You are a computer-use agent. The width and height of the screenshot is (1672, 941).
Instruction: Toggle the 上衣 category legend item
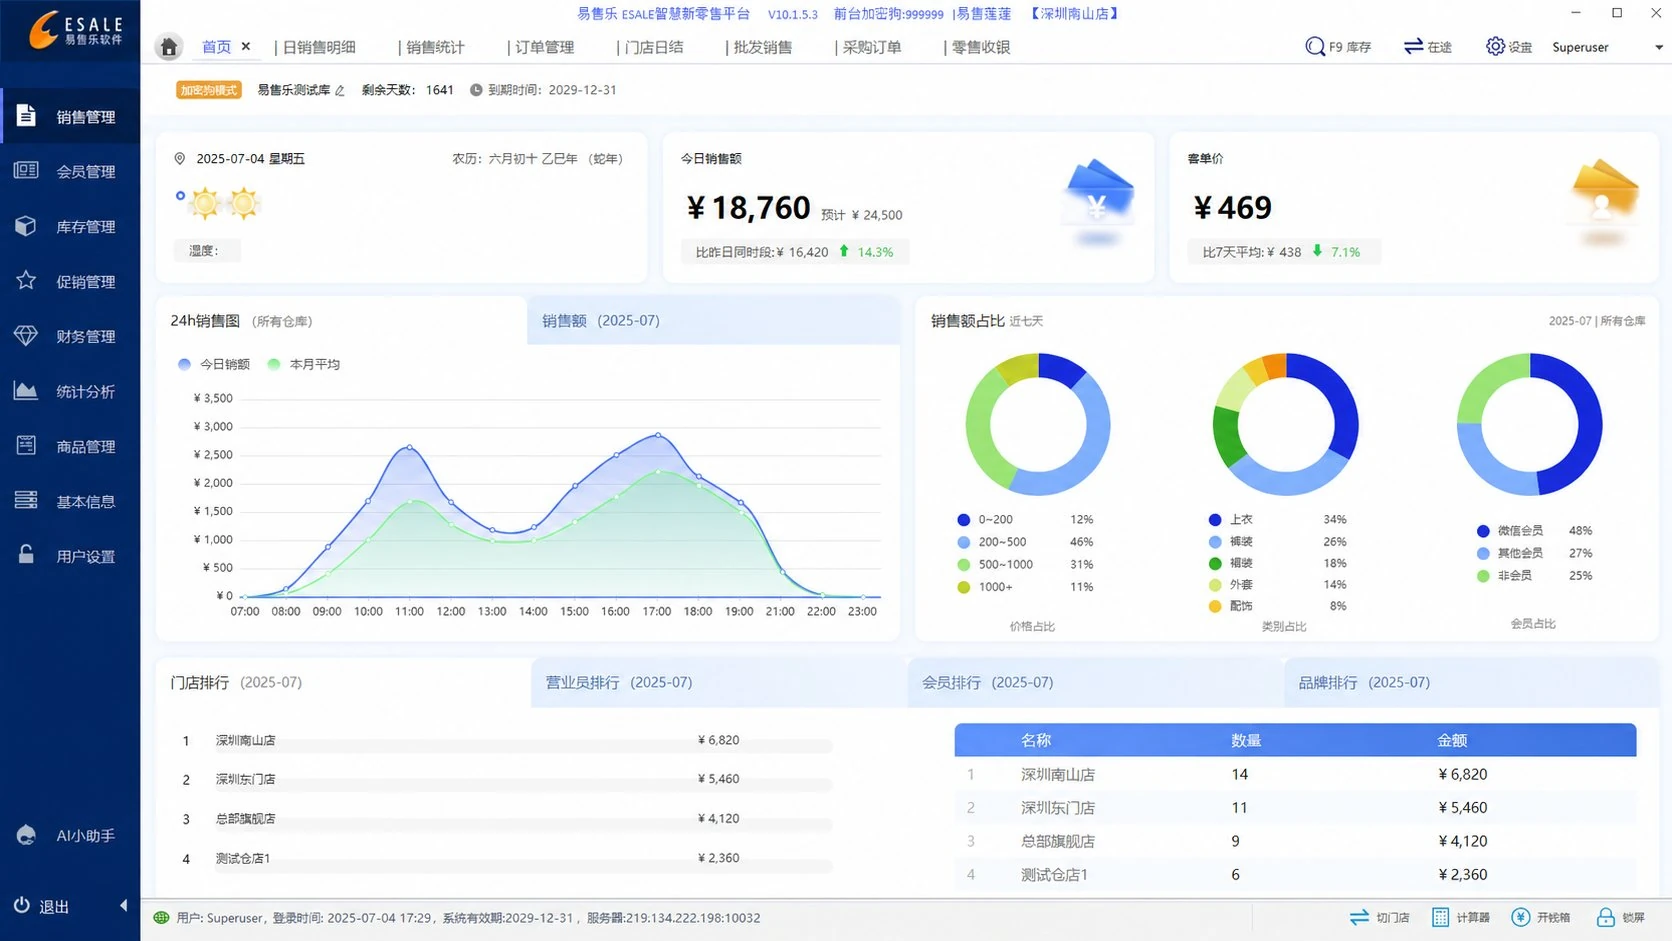pos(1230,519)
